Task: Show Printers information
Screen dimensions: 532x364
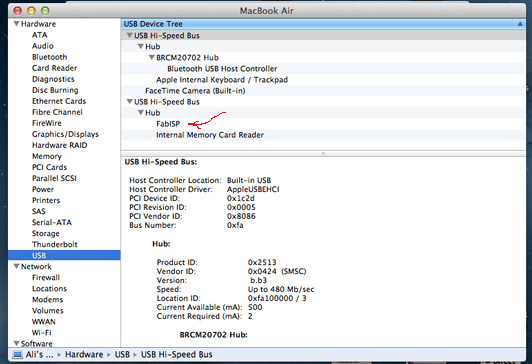Action: (46, 200)
